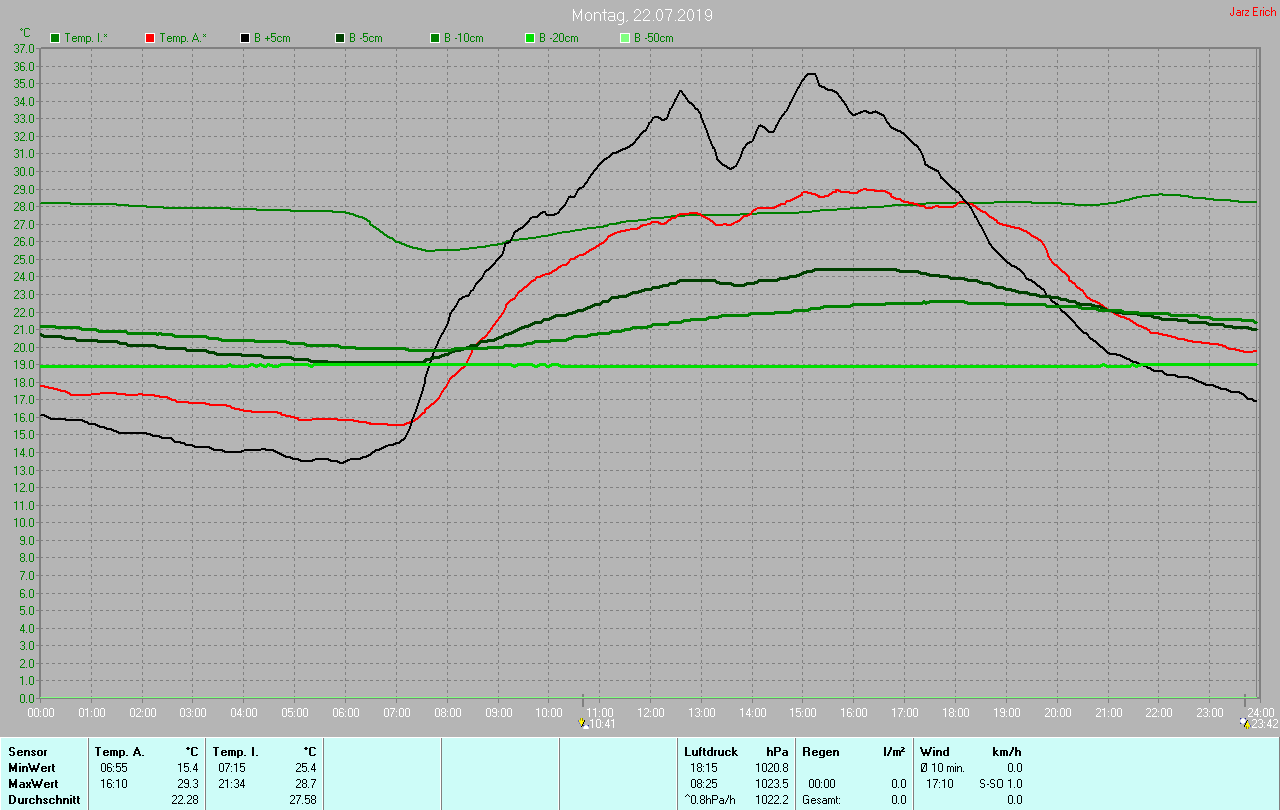This screenshot has width=1280, height=810.
Task: Click the 'B -20cm' legend label
Action: [559, 38]
